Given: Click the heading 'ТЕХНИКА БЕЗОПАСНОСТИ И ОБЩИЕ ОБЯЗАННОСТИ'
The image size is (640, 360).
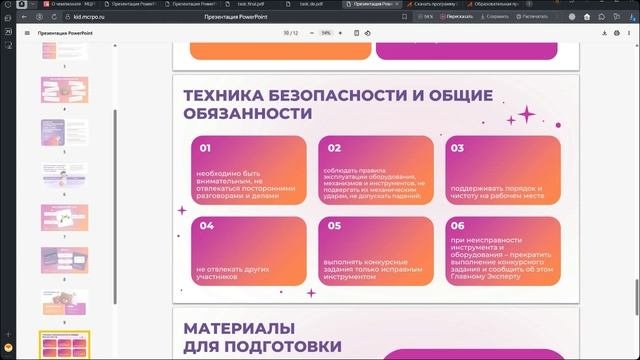Looking at the screenshot, I should pyautogui.click(x=338, y=104).
